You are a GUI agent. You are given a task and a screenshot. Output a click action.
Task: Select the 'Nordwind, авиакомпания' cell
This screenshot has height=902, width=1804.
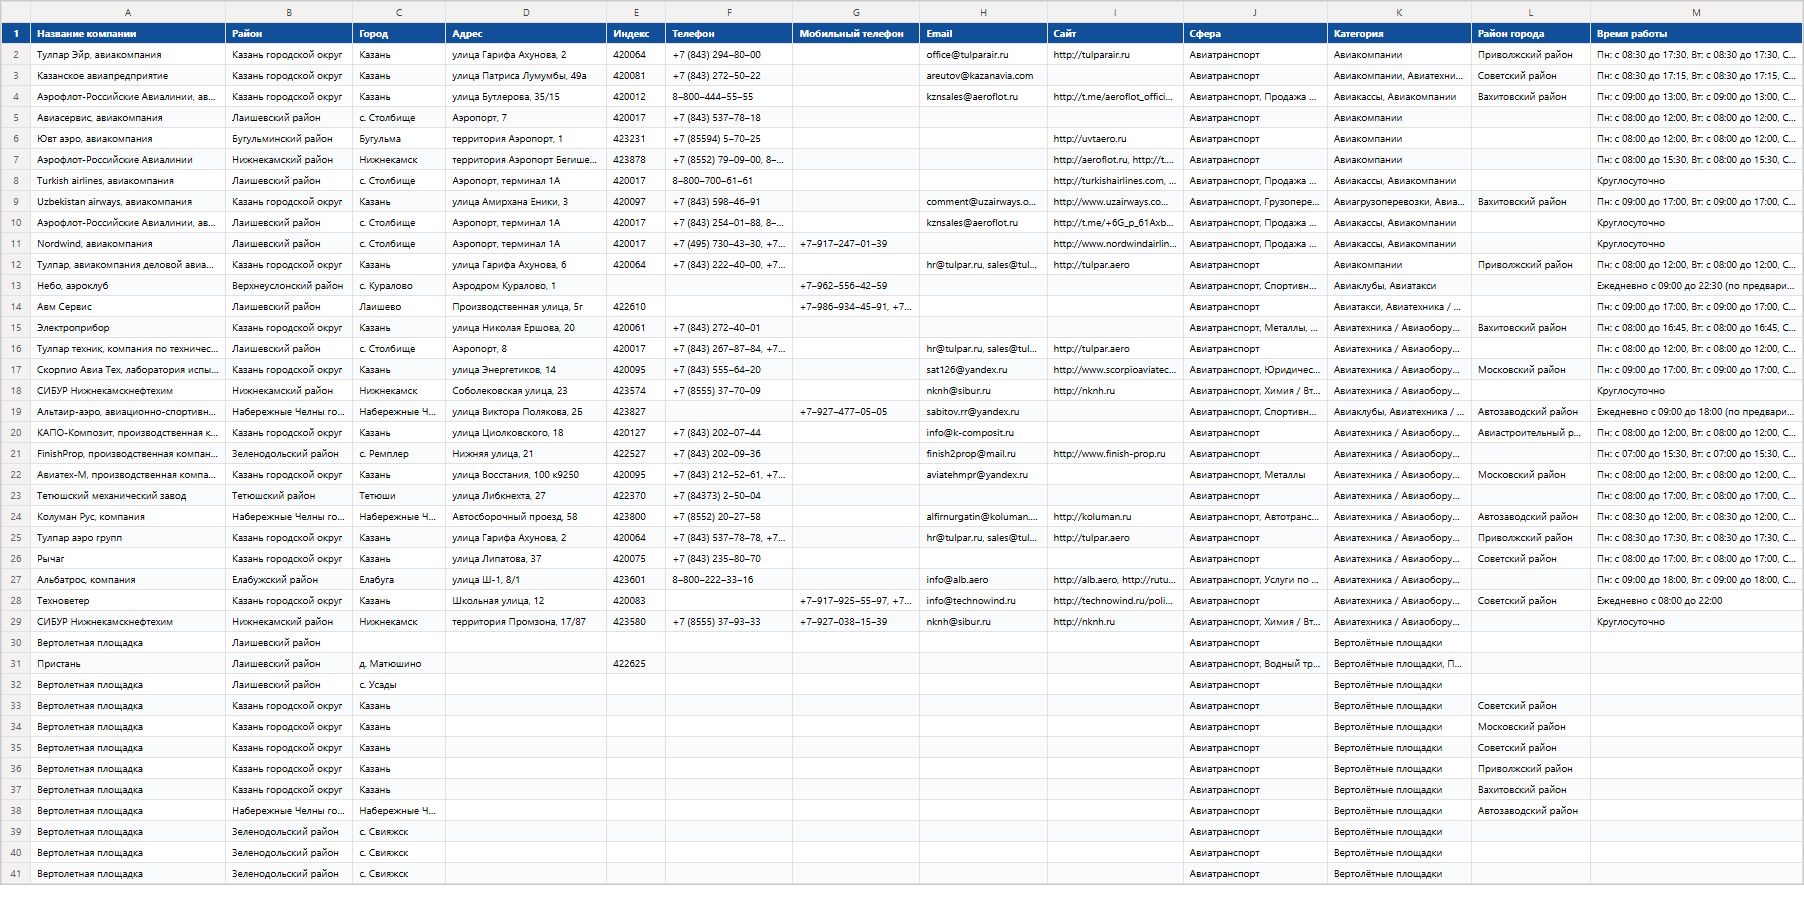(x=128, y=244)
